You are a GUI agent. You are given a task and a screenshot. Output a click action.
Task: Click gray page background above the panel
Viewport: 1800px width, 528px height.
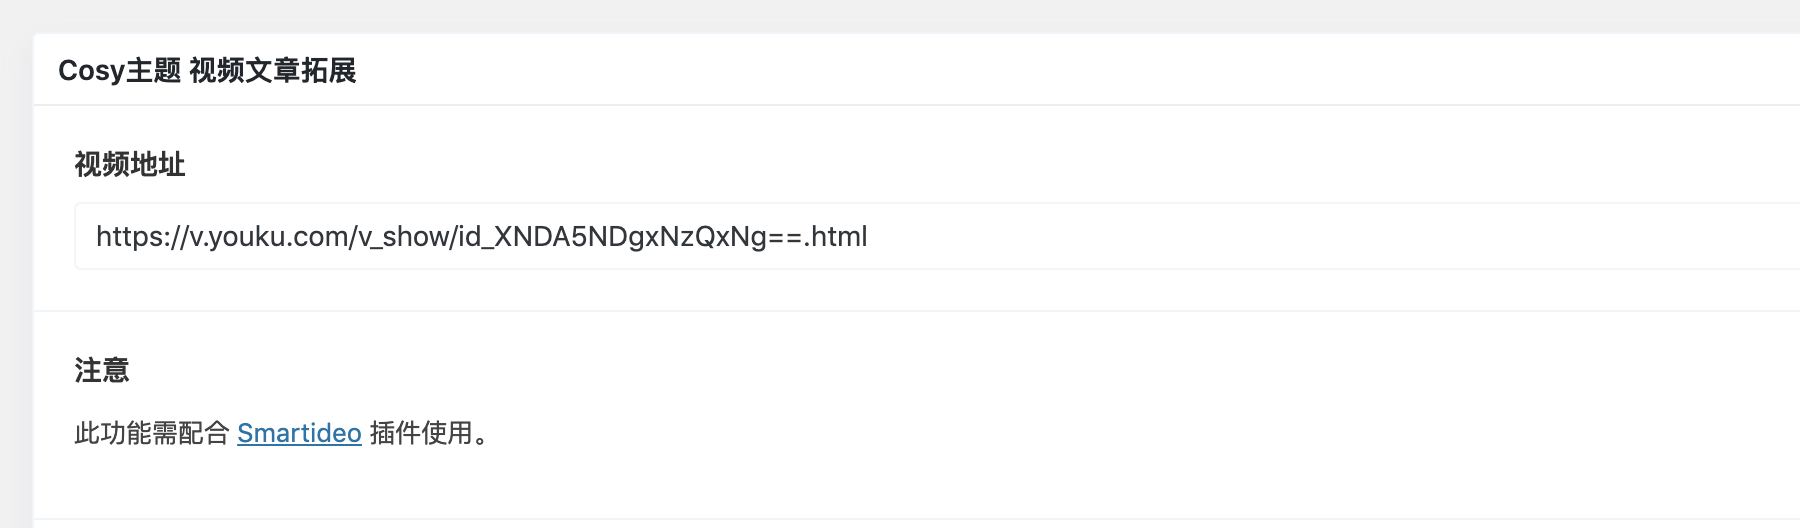click(x=900, y=15)
